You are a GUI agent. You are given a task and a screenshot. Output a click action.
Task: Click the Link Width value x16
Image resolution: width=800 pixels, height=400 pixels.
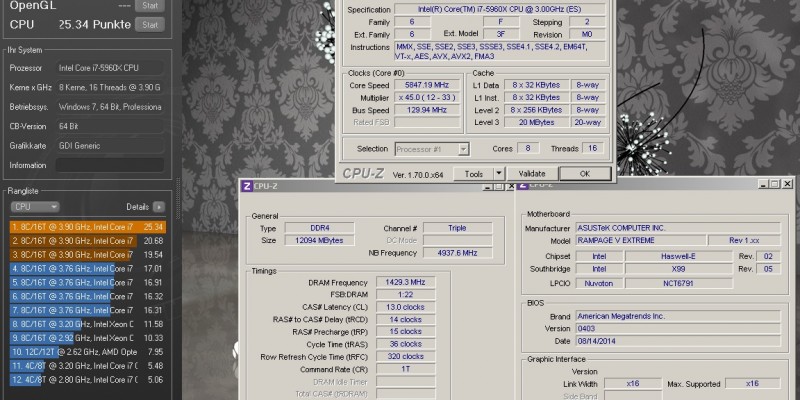coord(632,384)
